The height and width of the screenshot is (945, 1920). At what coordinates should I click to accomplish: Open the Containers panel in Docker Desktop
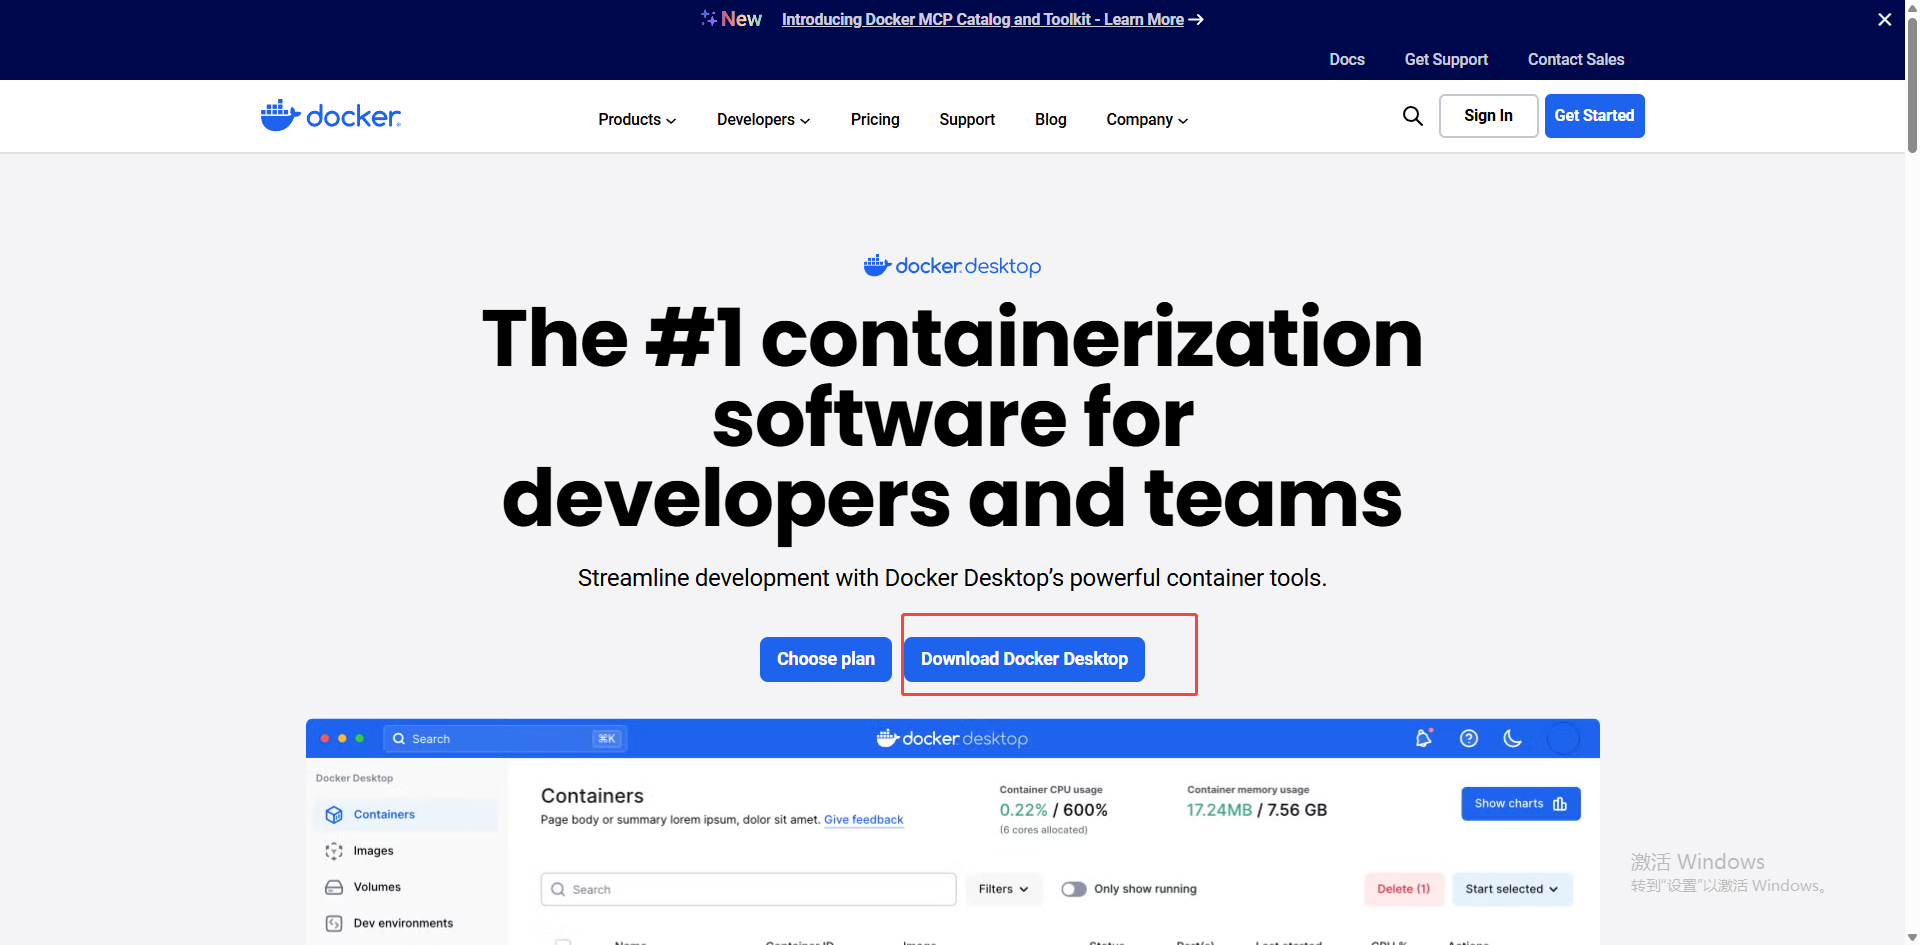[383, 814]
